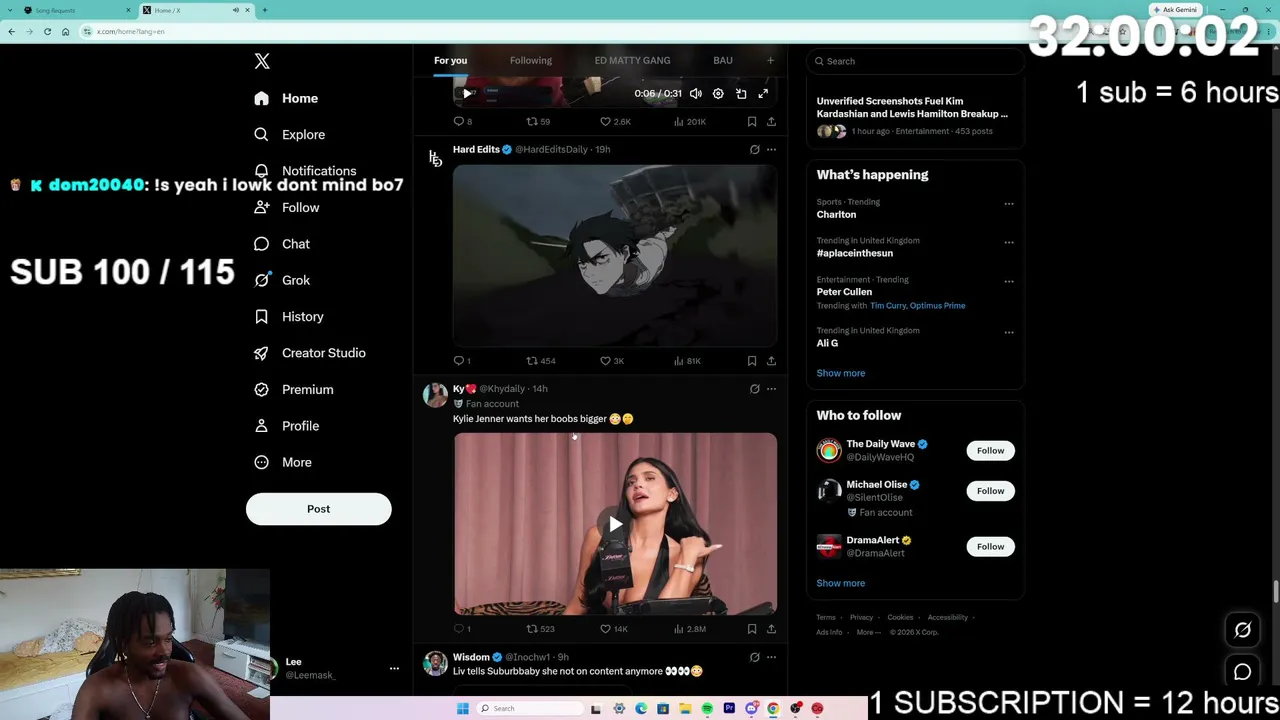Open more options on Hard Edits post

(x=771, y=149)
